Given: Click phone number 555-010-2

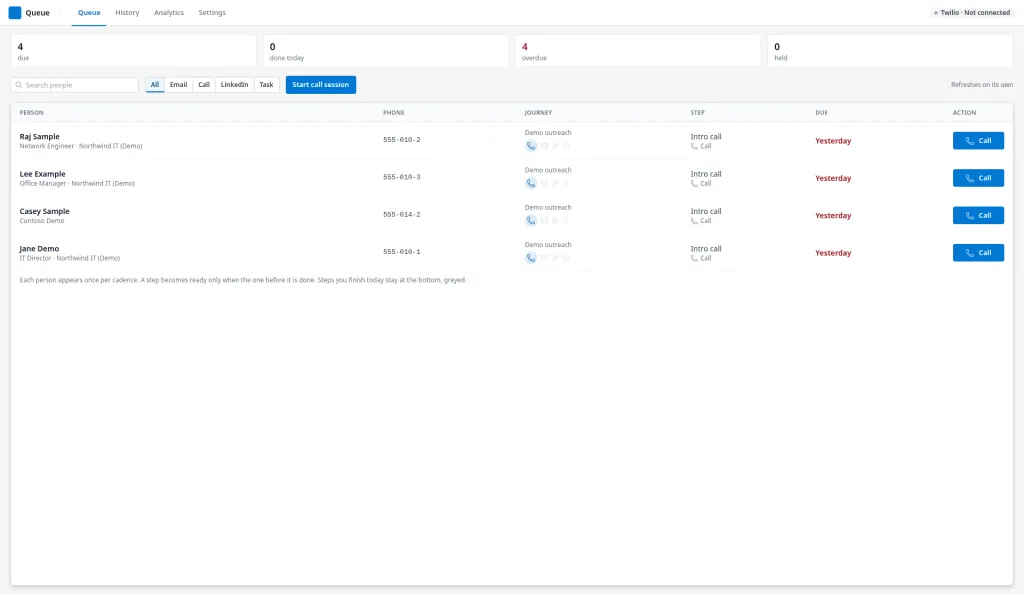Looking at the screenshot, I should coord(402,140).
